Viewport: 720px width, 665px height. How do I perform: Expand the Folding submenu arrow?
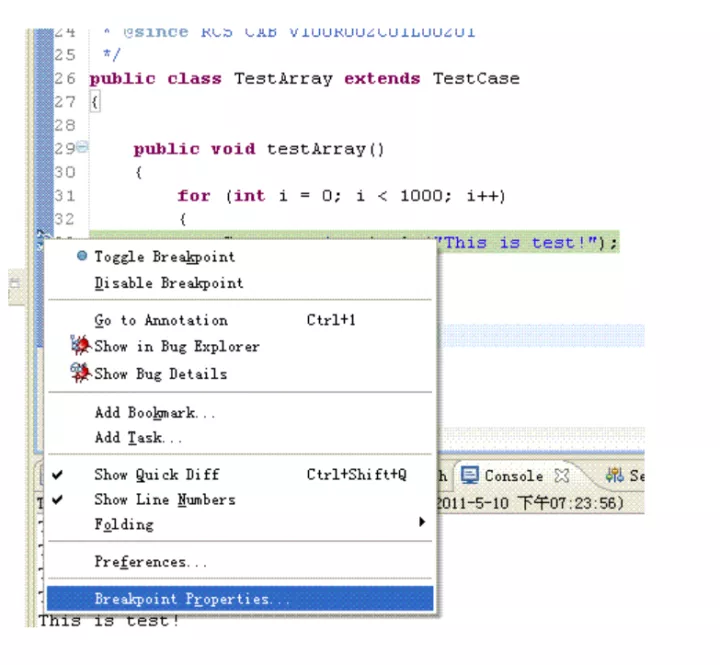pyautogui.click(x=422, y=522)
